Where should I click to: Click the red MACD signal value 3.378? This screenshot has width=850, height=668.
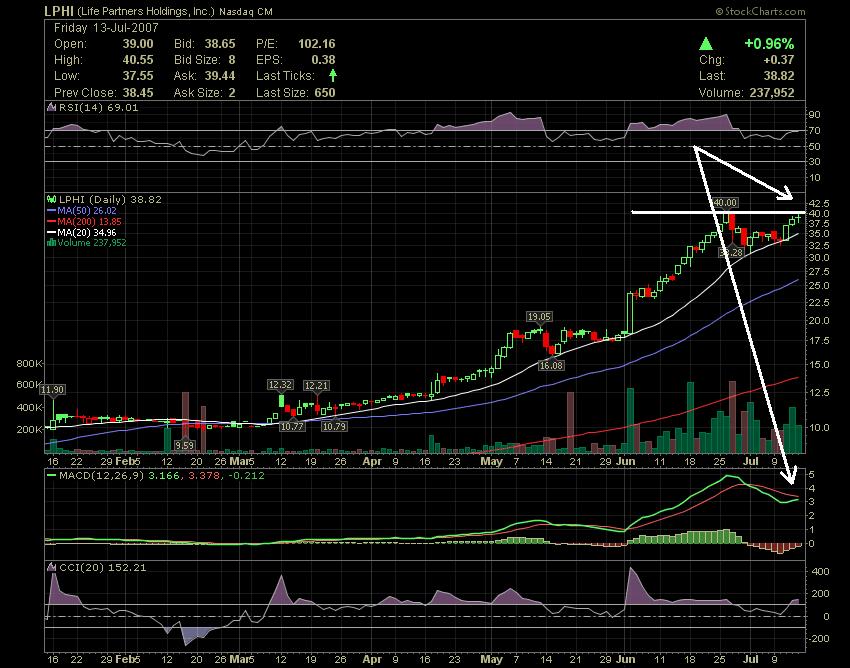(x=204, y=476)
